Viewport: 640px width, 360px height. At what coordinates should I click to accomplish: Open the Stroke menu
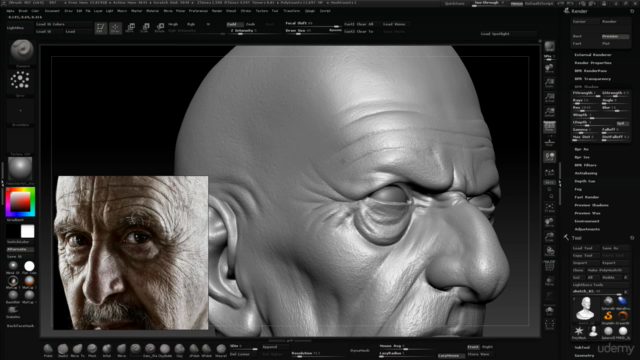pyautogui.click(x=245, y=11)
